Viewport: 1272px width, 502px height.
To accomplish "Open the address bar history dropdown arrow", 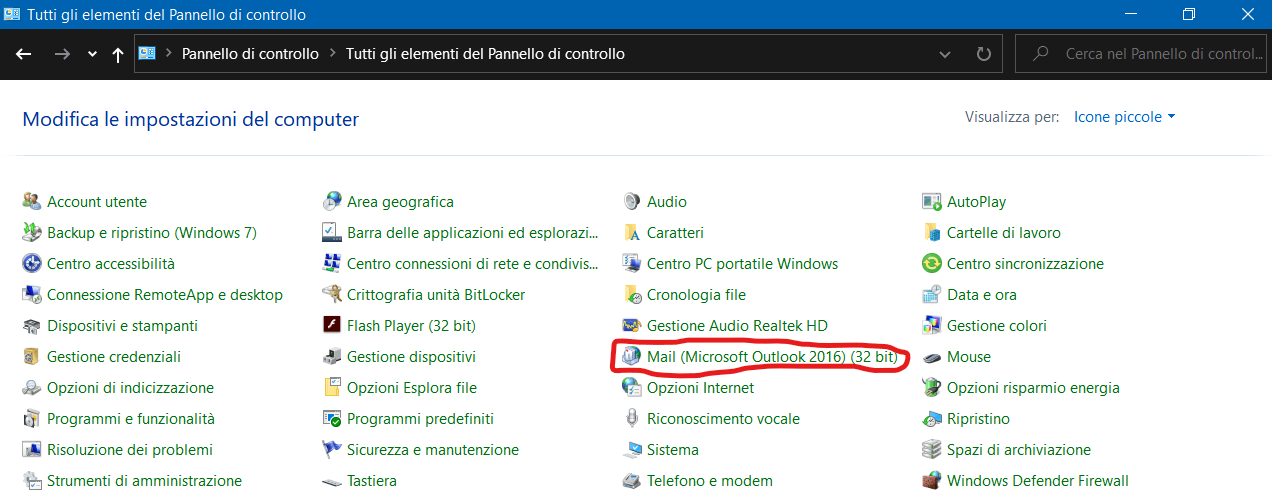I will coord(946,54).
